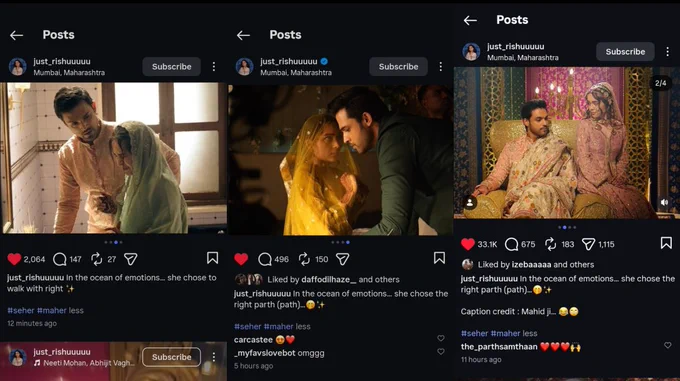This screenshot has height=381, width=680.
Task: Open just_rishuuuuu avatar in right panel header
Action: point(471,52)
